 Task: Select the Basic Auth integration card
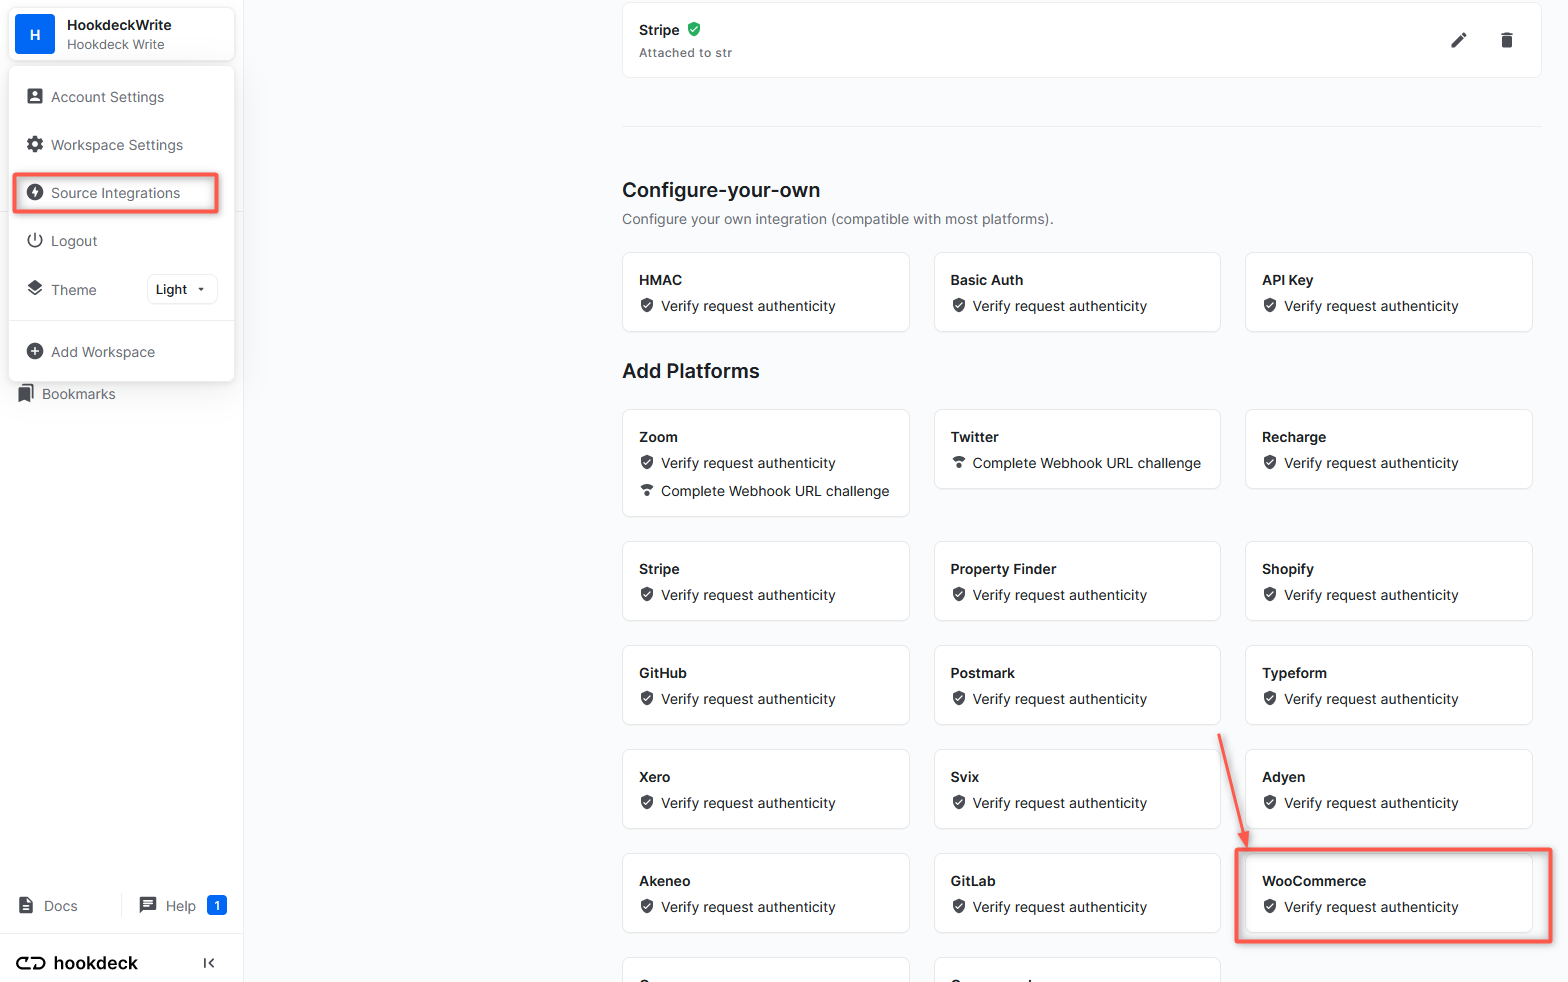point(1077,292)
